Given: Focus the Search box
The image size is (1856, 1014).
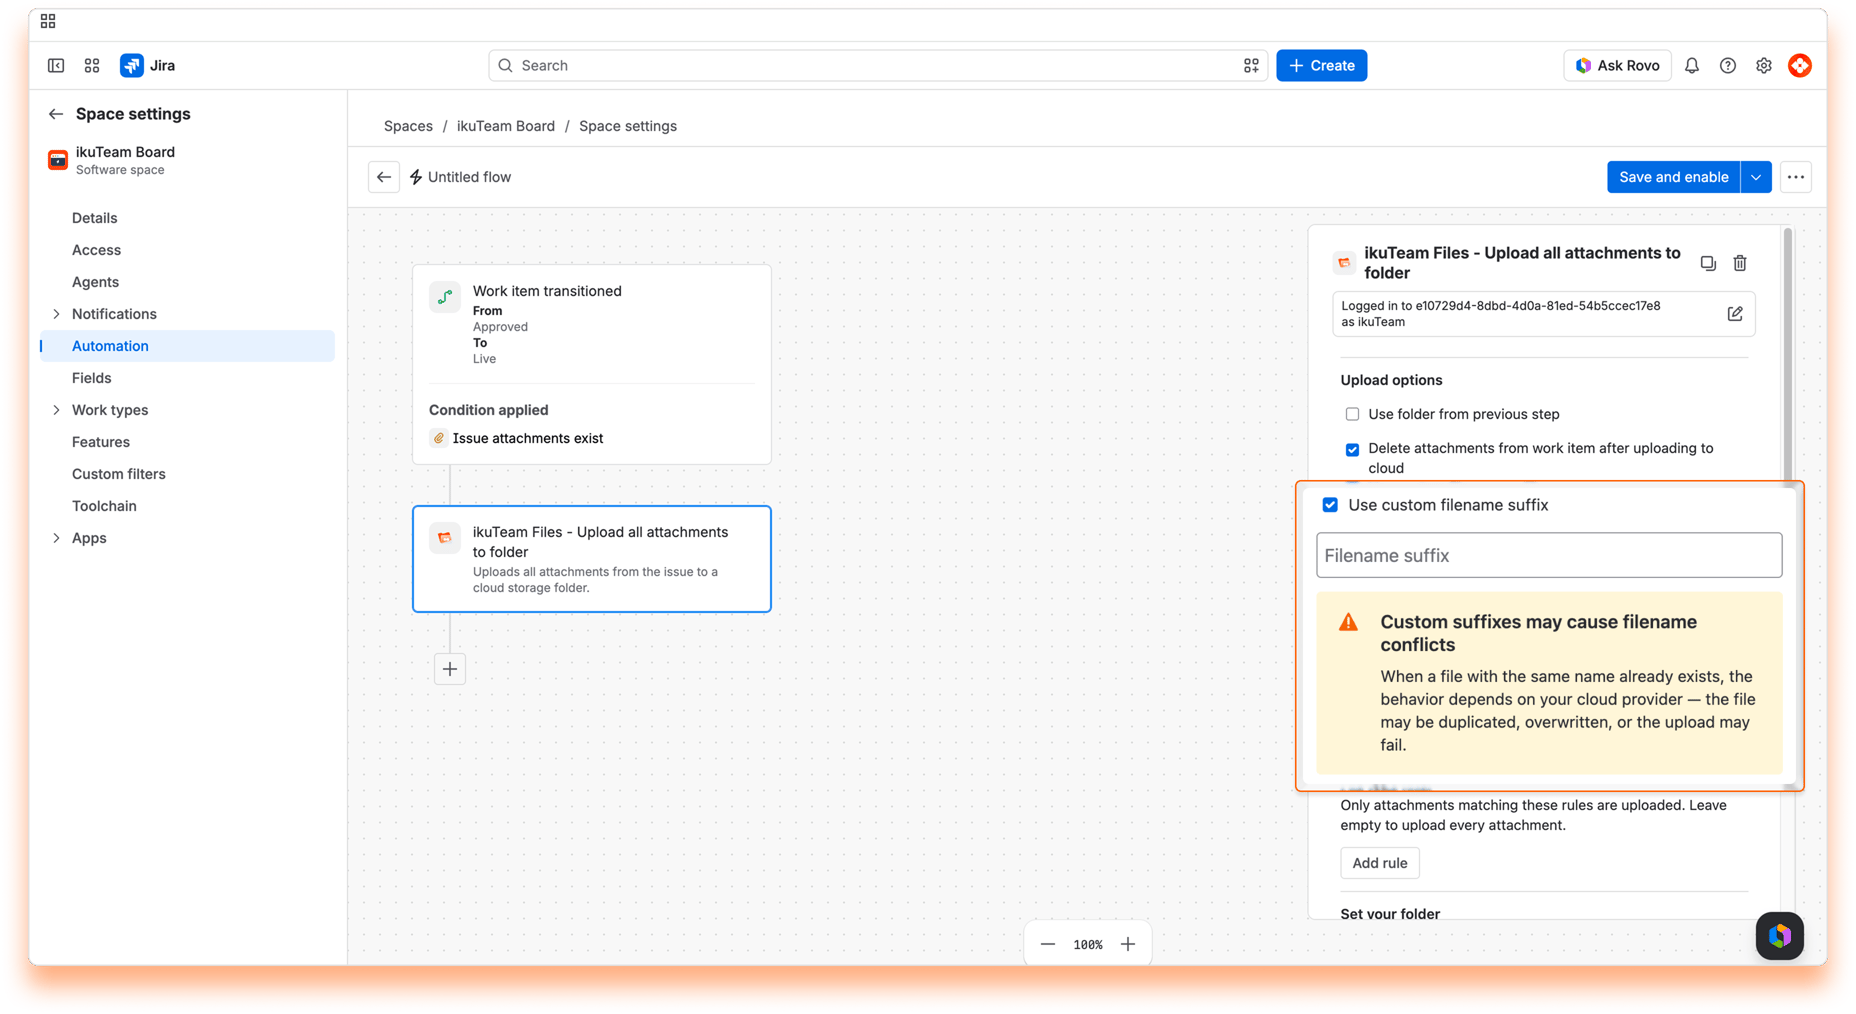Looking at the screenshot, I should (x=877, y=65).
